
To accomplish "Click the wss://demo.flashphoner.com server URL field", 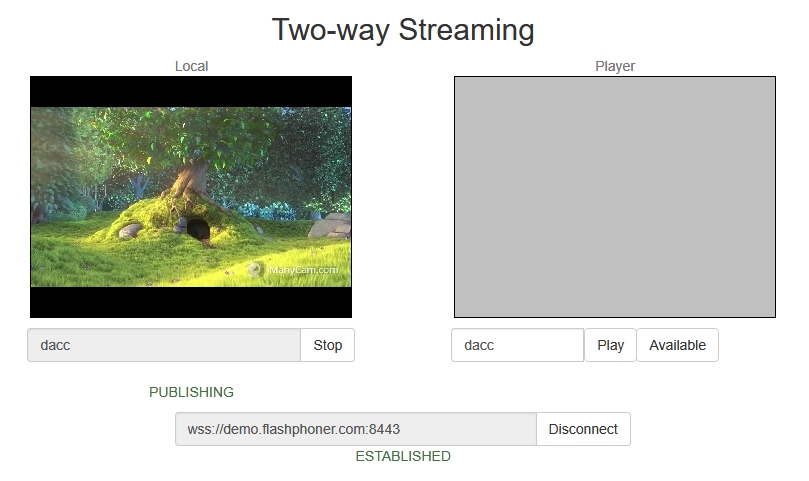I will coord(356,429).
